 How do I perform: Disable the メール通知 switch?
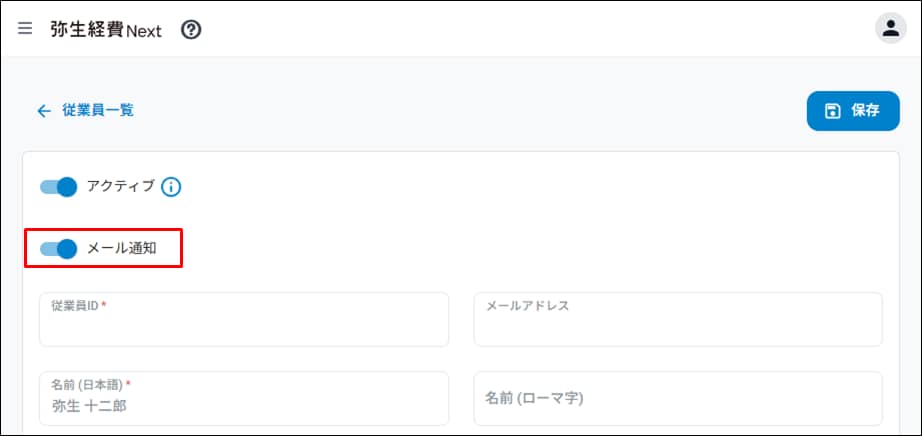point(59,249)
